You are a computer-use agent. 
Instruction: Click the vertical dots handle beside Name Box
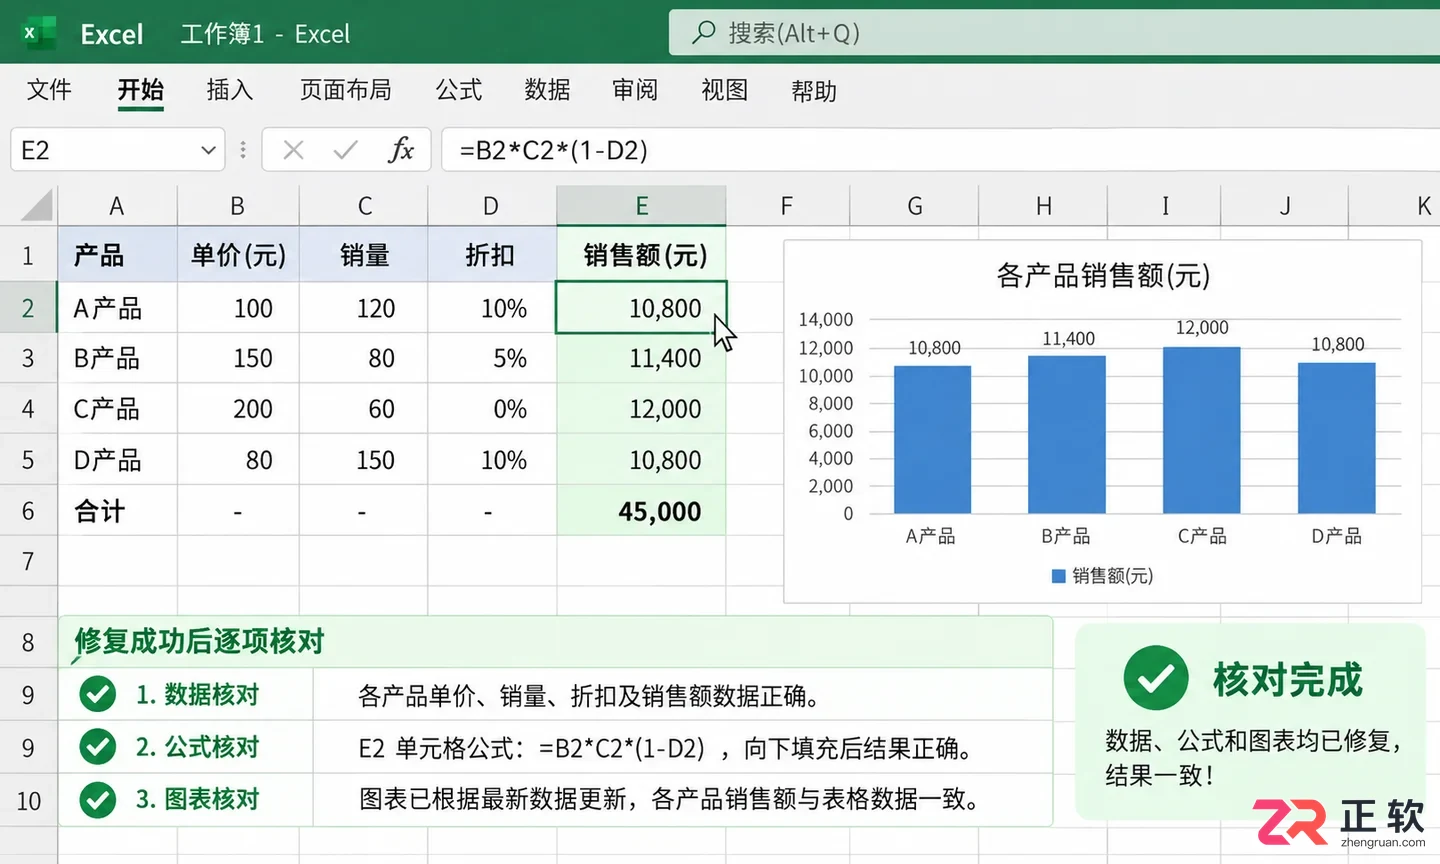(243, 150)
